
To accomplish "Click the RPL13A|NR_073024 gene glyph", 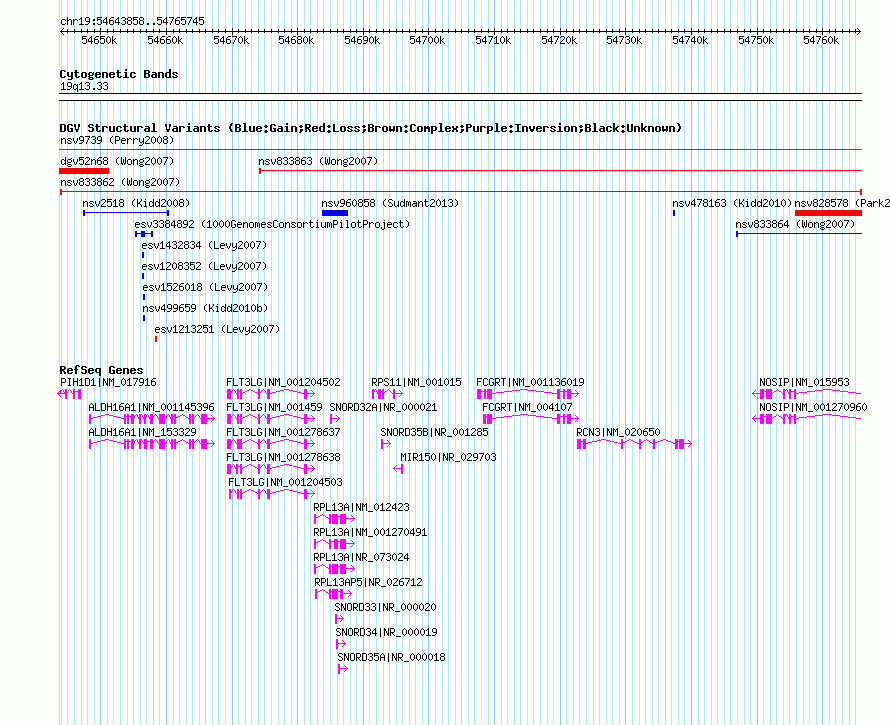I will tap(335, 569).
